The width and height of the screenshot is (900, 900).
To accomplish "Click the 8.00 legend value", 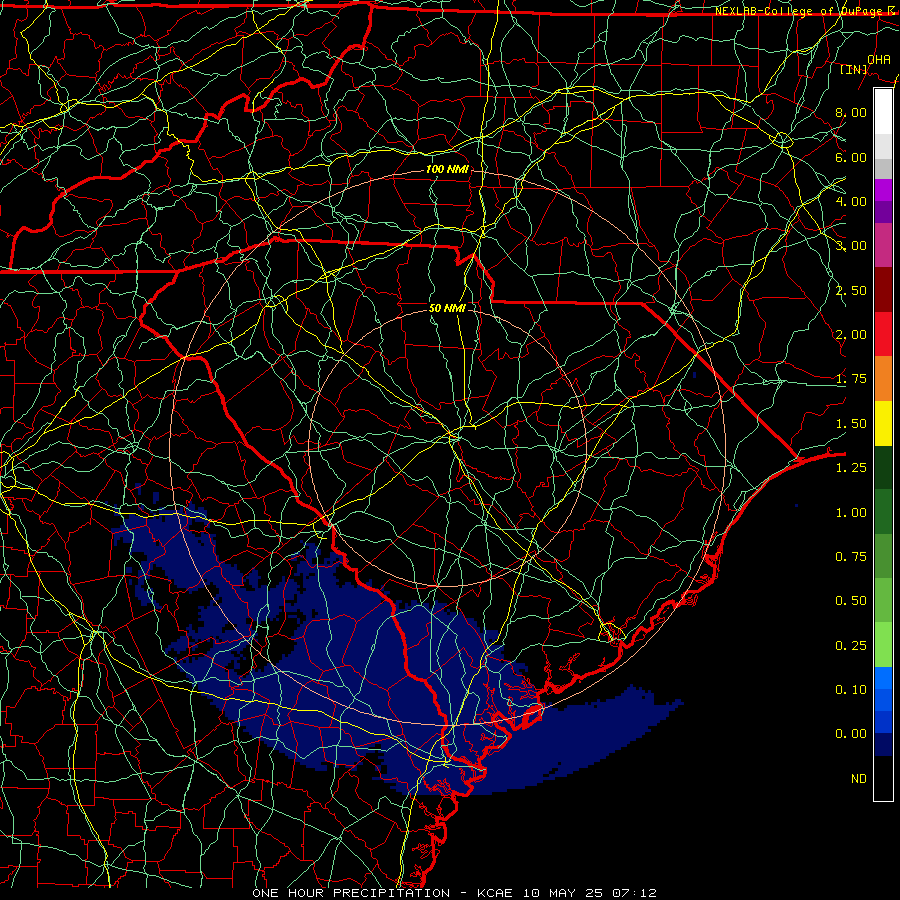I will (x=851, y=112).
